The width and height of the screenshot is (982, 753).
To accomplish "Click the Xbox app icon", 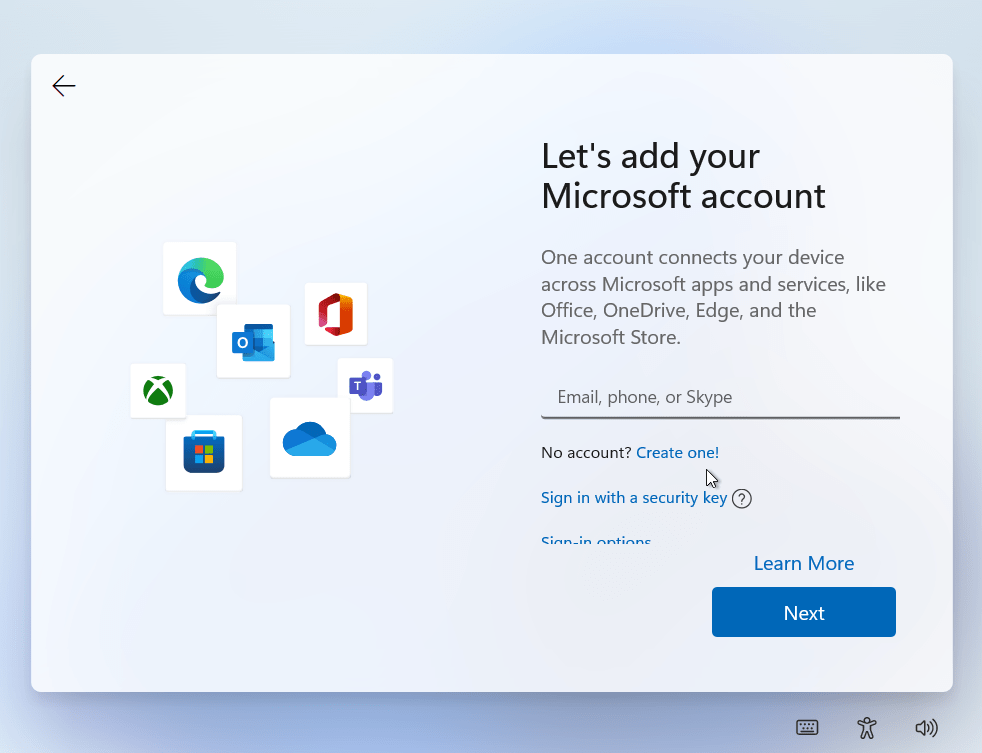I will [x=158, y=391].
